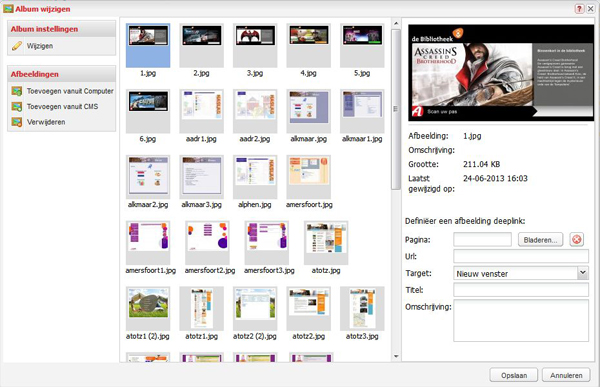Save the album with Opslaan
Image resolution: width=600 pixels, height=387 pixels.
click(514, 376)
